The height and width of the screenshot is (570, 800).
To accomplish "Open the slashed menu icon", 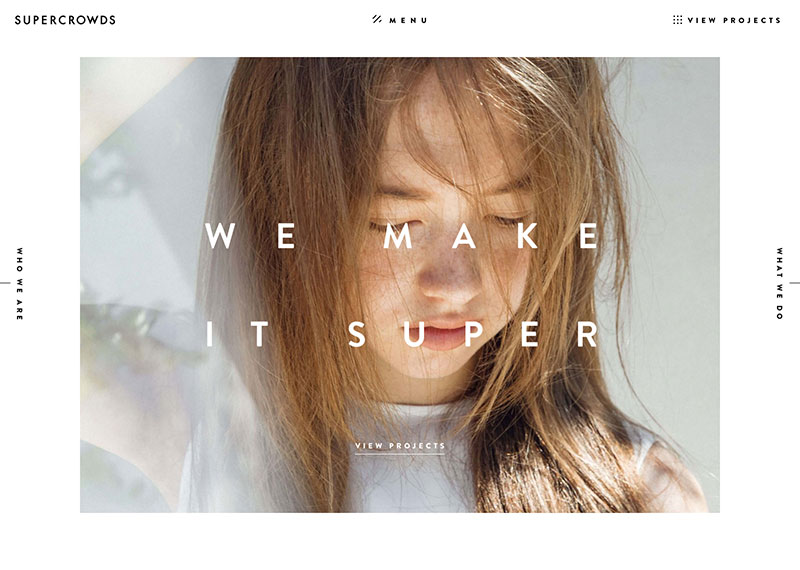I will (x=377, y=19).
